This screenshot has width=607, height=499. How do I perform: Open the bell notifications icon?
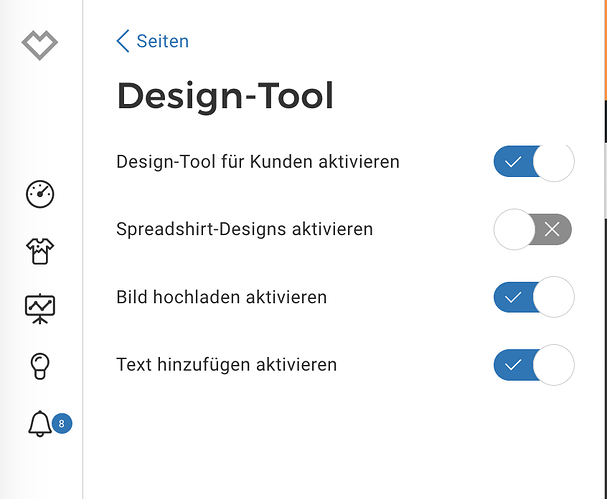(x=40, y=424)
